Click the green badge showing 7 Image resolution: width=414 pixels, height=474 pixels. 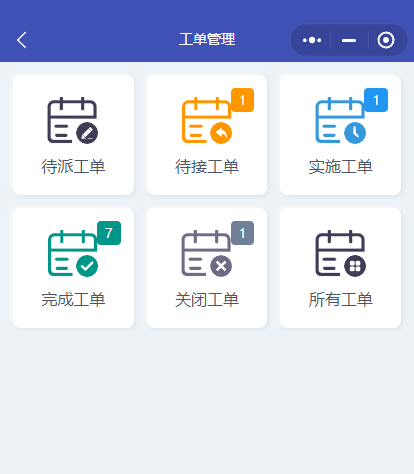click(x=109, y=233)
